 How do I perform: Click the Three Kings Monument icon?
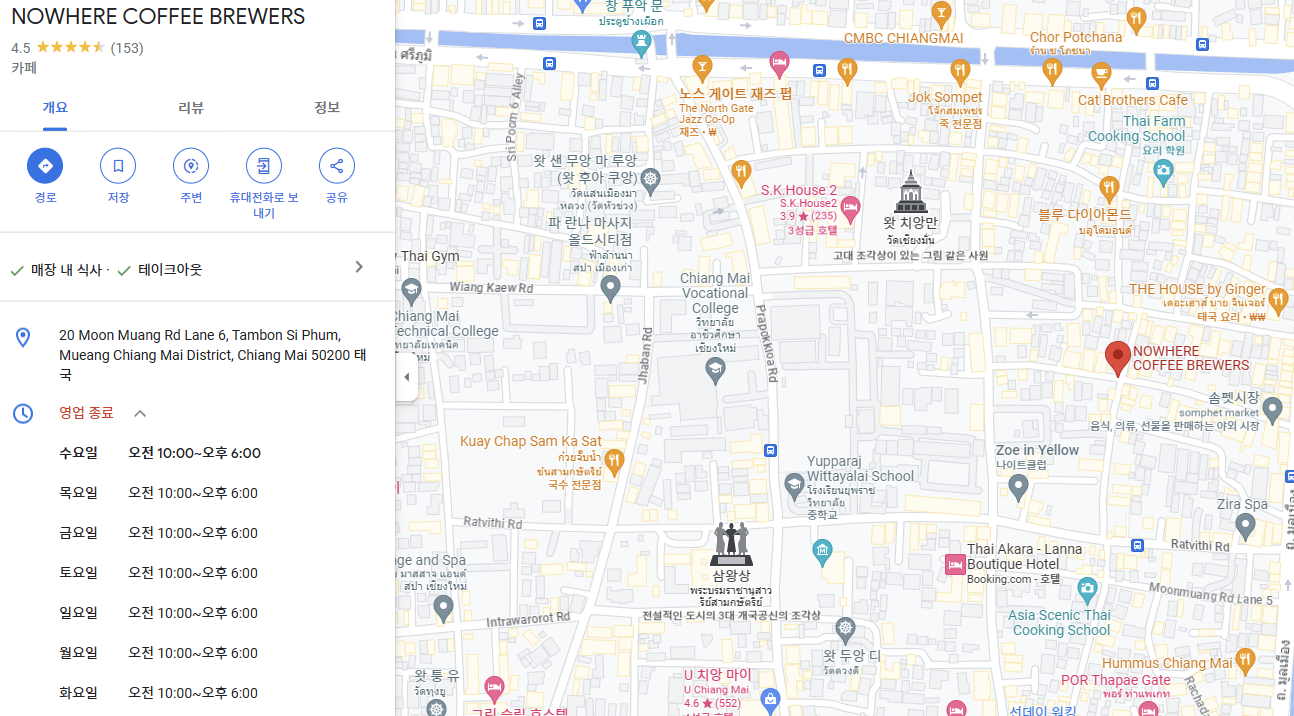coord(730,543)
